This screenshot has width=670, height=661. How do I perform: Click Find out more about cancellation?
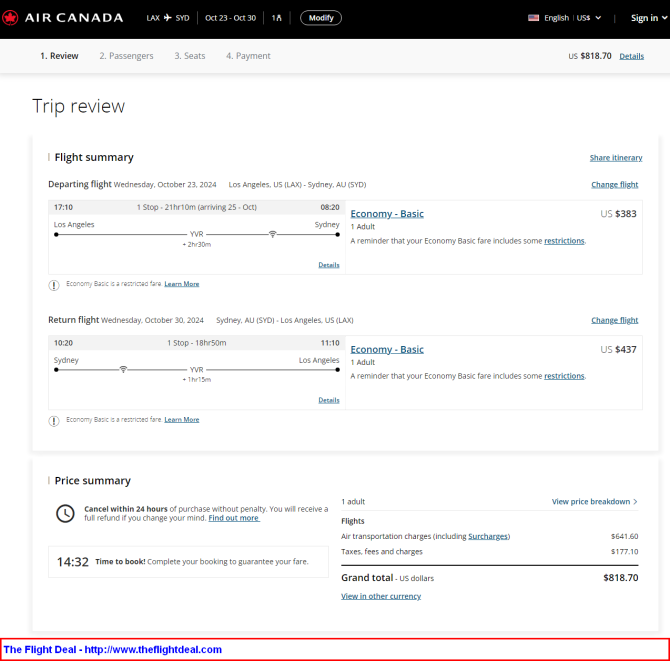(x=234, y=518)
